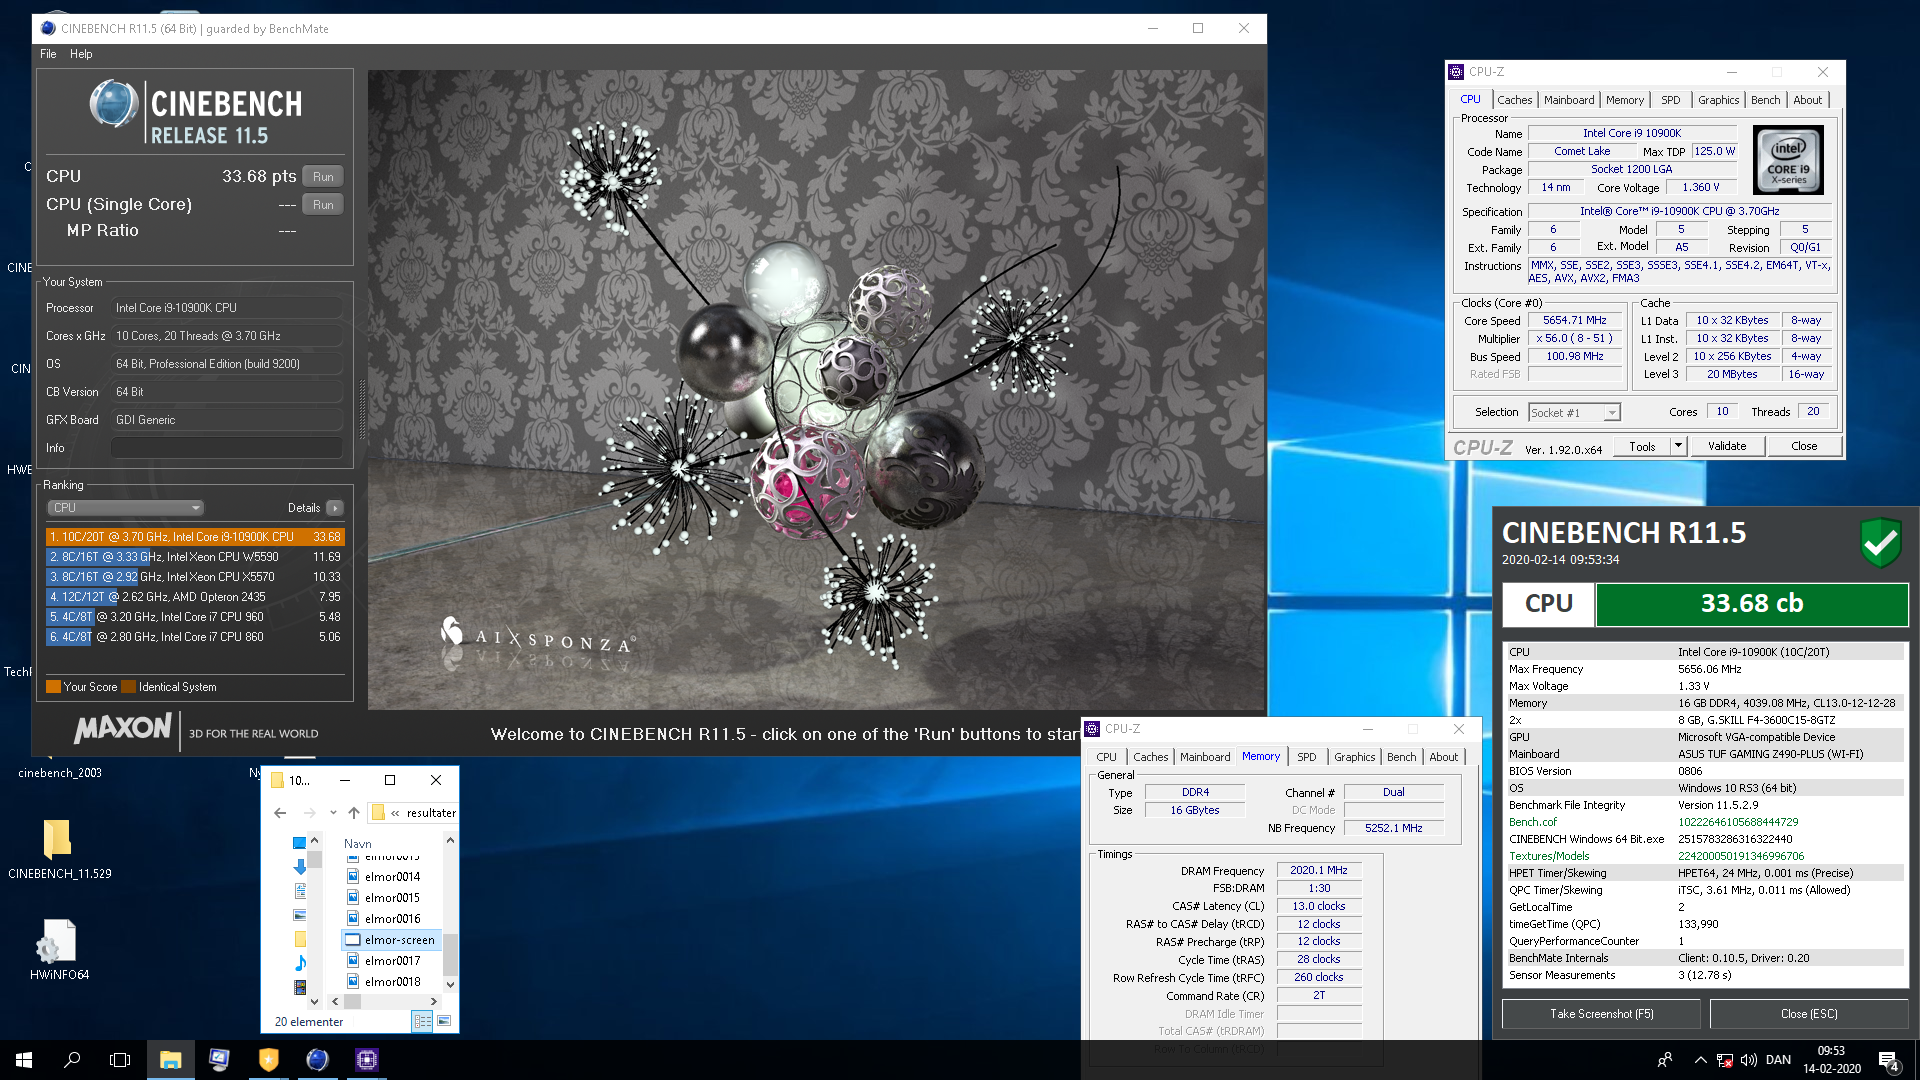Click the Cinebench sphere taskbar icon
Screen dimensions: 1920x1080
317,1060
